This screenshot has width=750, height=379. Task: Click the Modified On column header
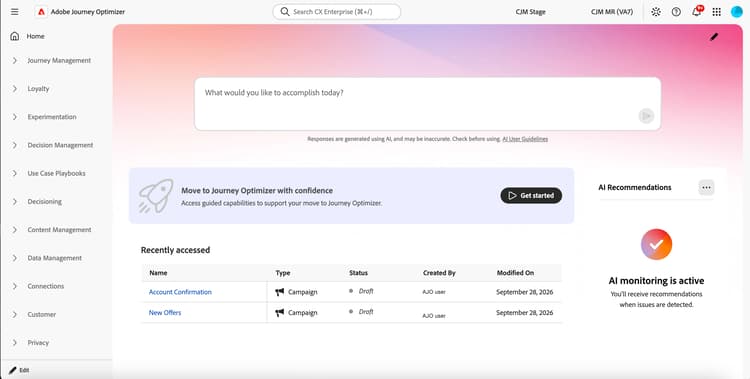pyautogui.click(x=515, y=273)
